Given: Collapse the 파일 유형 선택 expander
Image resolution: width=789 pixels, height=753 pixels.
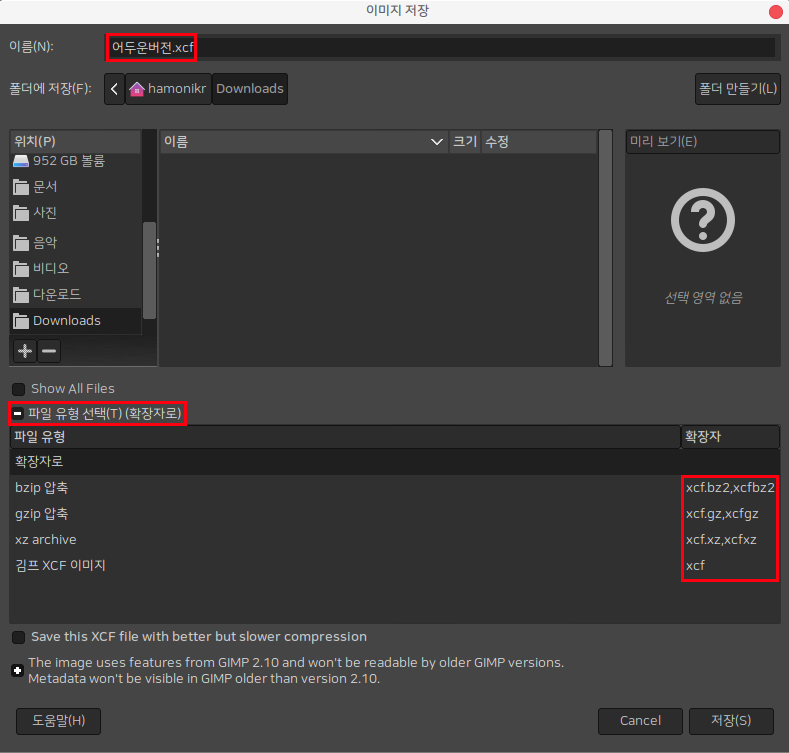Looking at the screenshot, I should (x=18, y=413).
